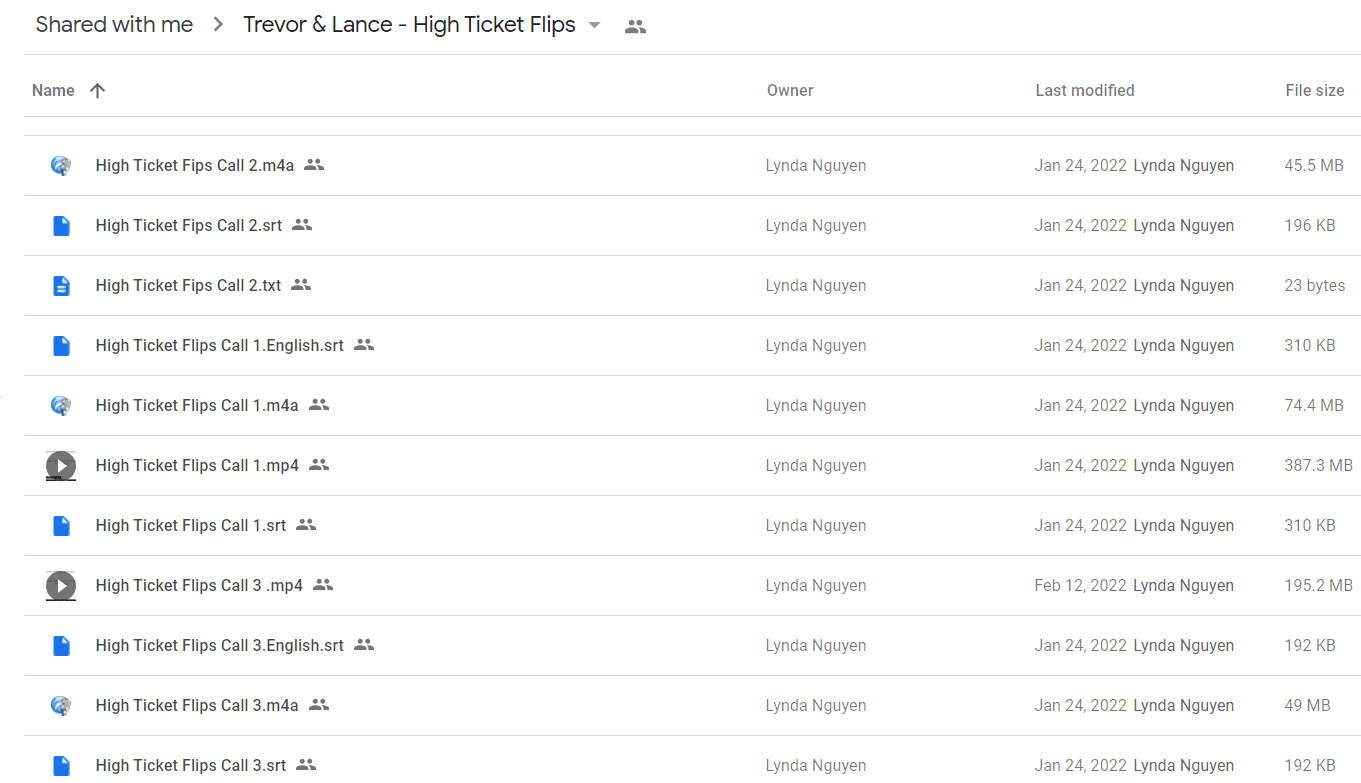
Task: Select the High Ticket Flips Call 3.English.srt row
Action: [x=692, y=646]
